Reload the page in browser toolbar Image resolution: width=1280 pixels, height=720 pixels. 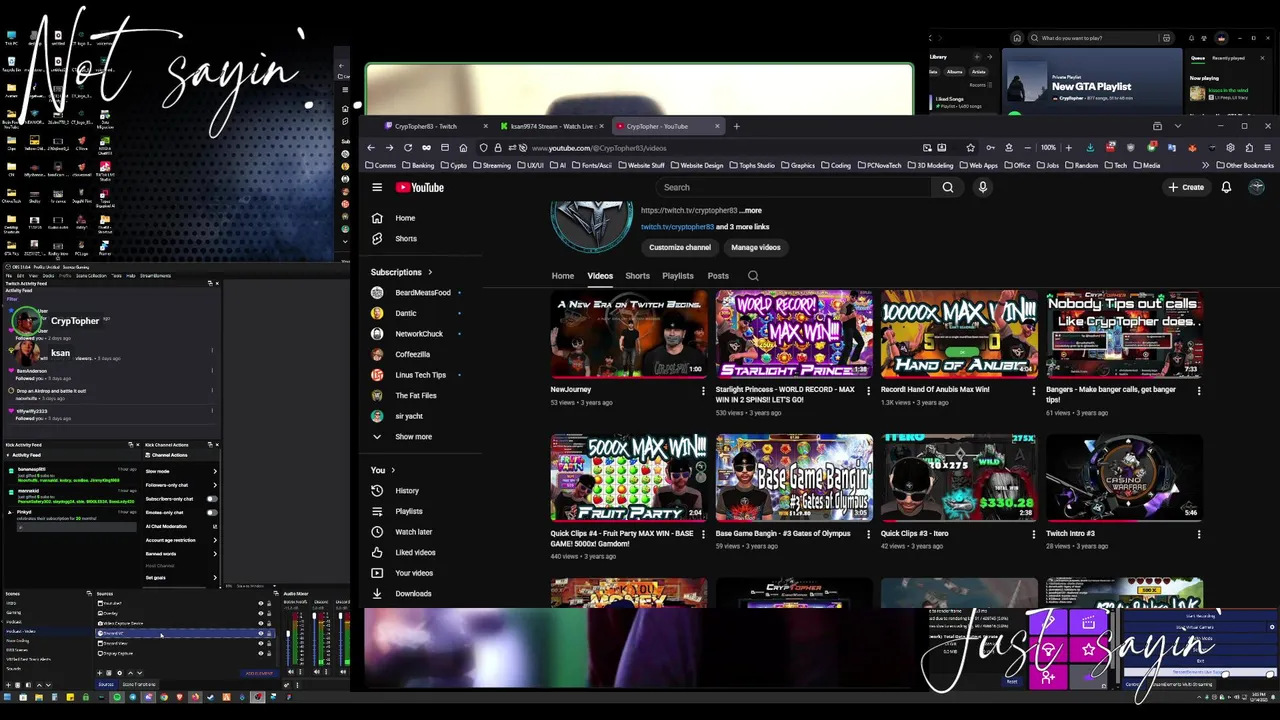pyautogui.click(x=408, y=148)
